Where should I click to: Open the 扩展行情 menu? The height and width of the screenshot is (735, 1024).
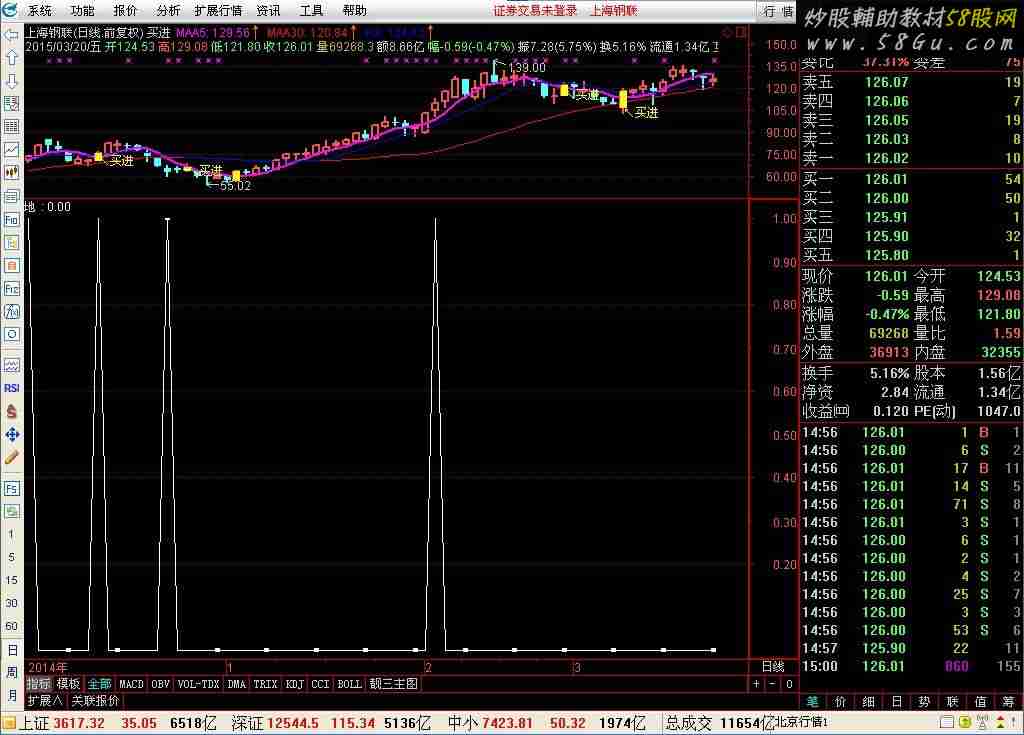[218, 10]
